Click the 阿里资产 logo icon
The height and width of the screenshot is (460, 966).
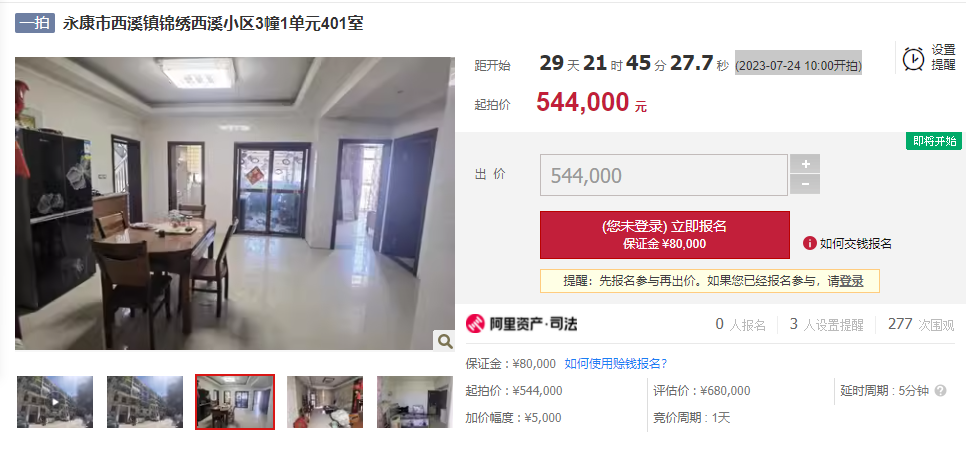click(475, 323)
